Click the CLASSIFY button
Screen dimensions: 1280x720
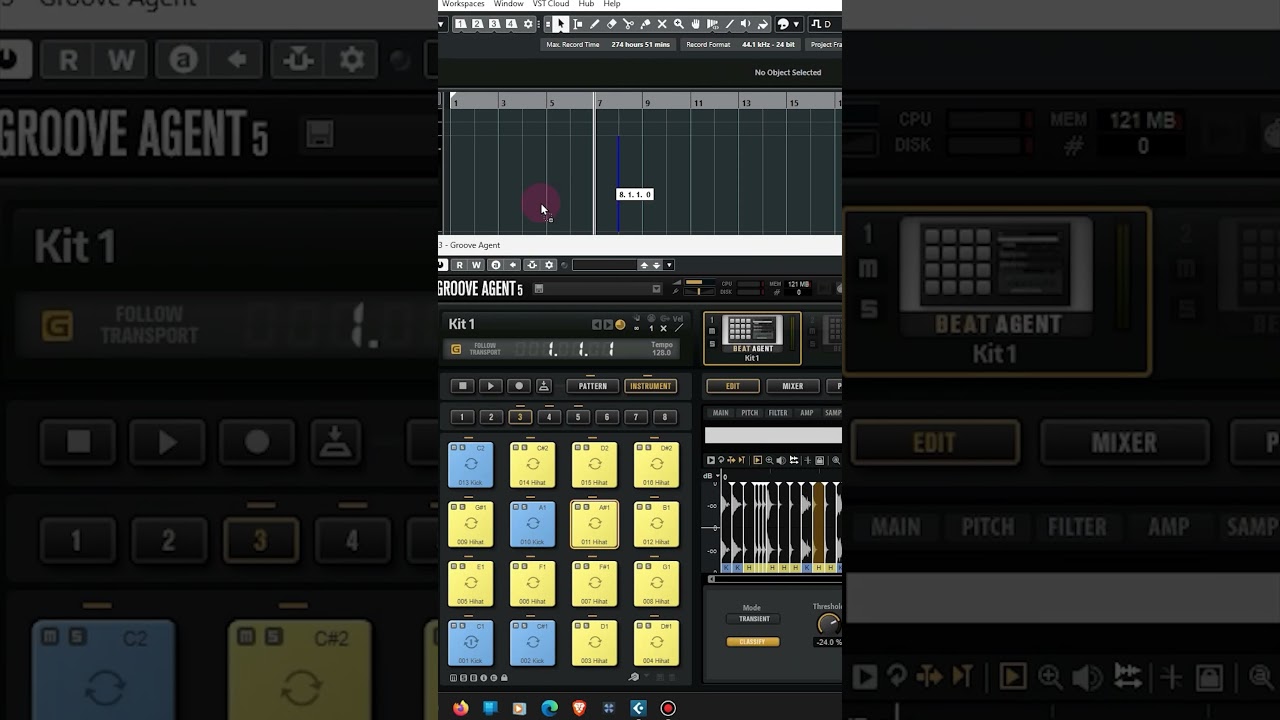click(753, 642)
